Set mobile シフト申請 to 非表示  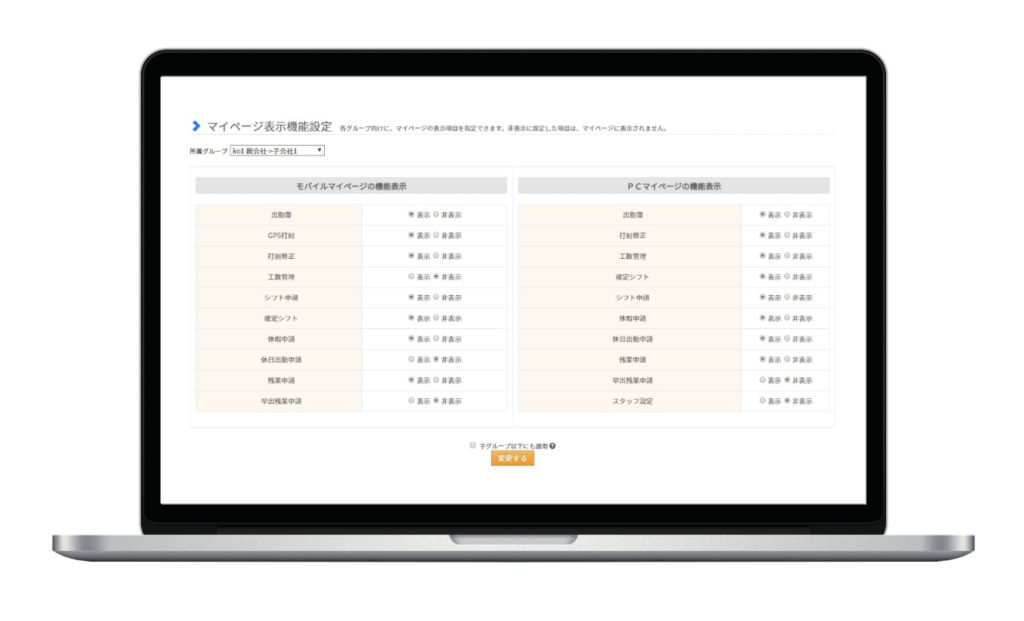coord(436,297)
